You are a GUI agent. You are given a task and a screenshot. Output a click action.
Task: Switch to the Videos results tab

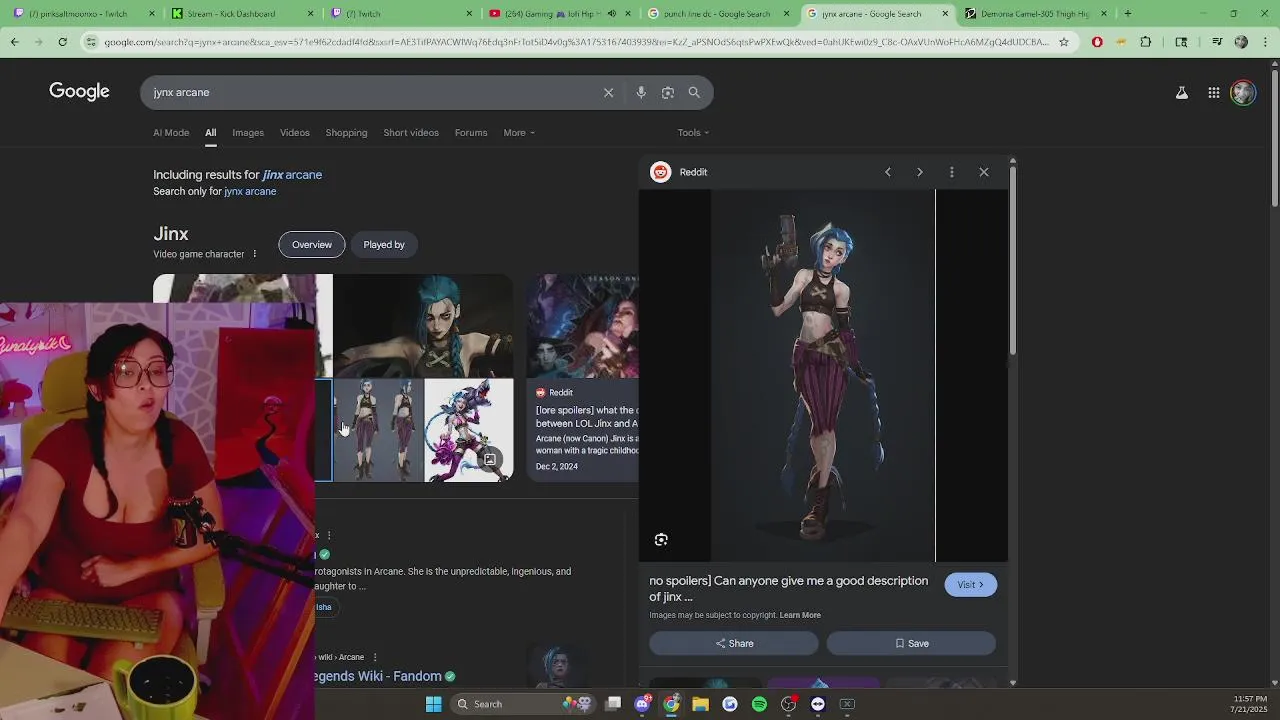[x=295, y=133]
